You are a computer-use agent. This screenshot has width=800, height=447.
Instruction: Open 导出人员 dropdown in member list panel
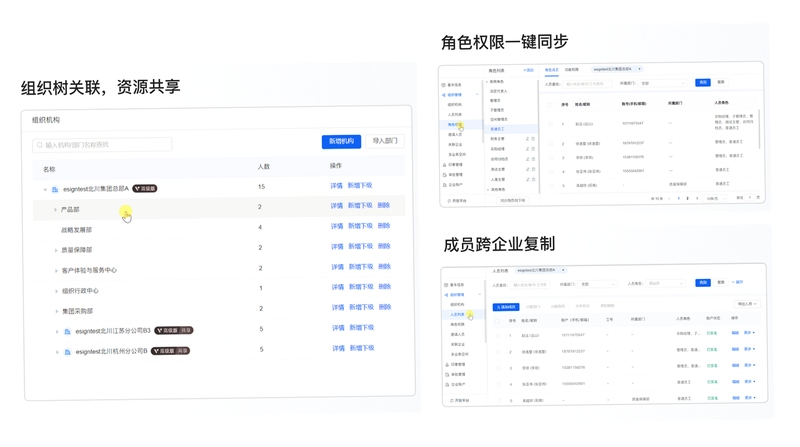pyautogui.click(x=746, y=304)
